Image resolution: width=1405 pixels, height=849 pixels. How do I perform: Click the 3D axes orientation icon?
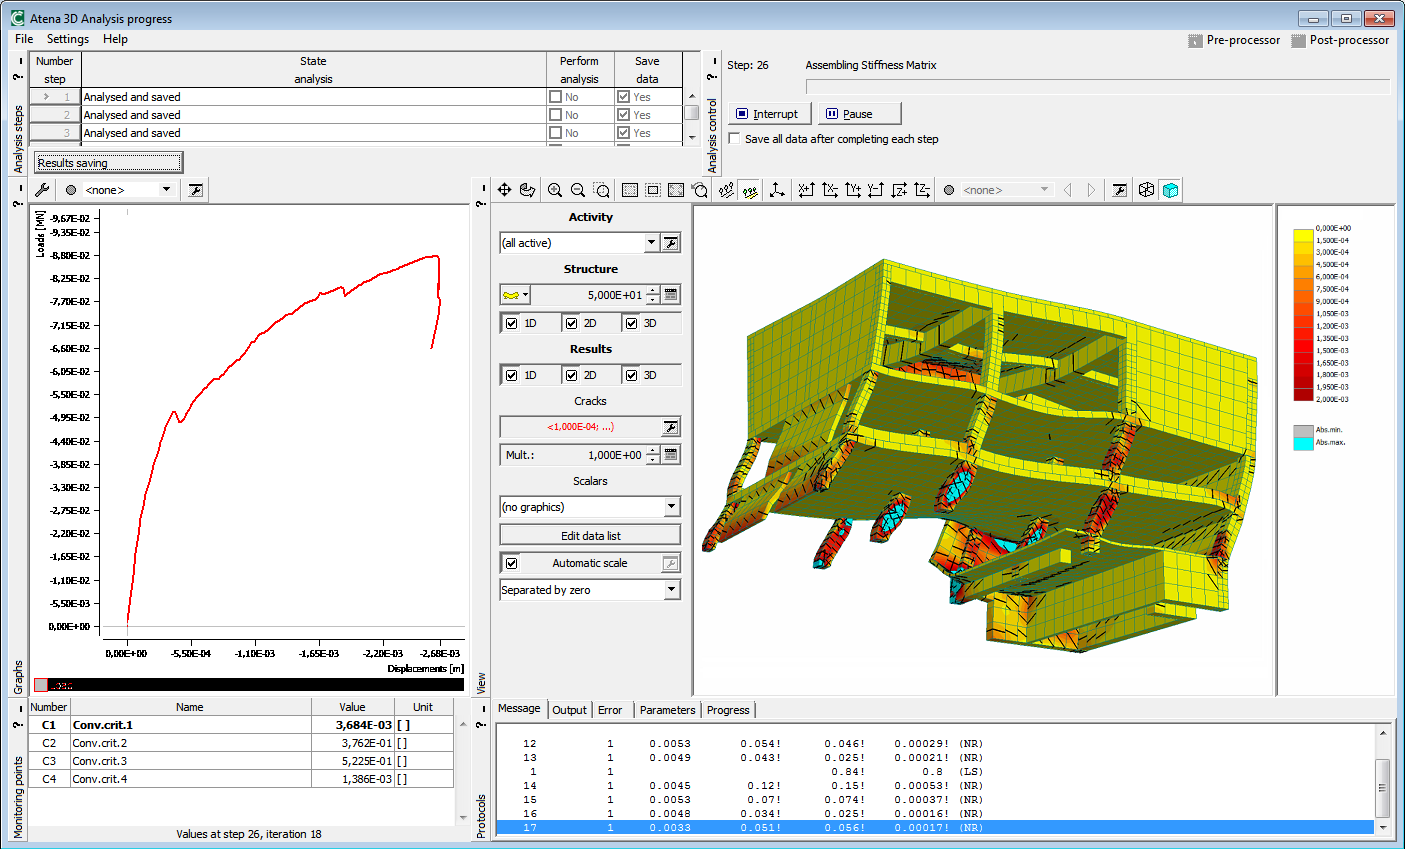pyautogui.click(x=777, y=190)
